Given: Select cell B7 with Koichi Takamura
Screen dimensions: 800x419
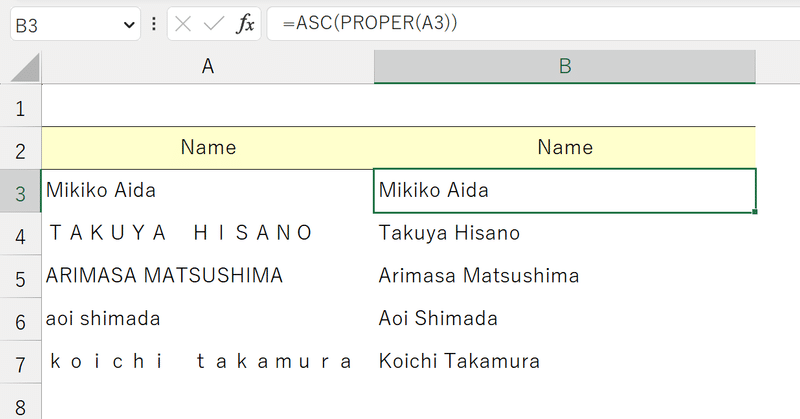Looking at the screenshot, I should 565,362.
